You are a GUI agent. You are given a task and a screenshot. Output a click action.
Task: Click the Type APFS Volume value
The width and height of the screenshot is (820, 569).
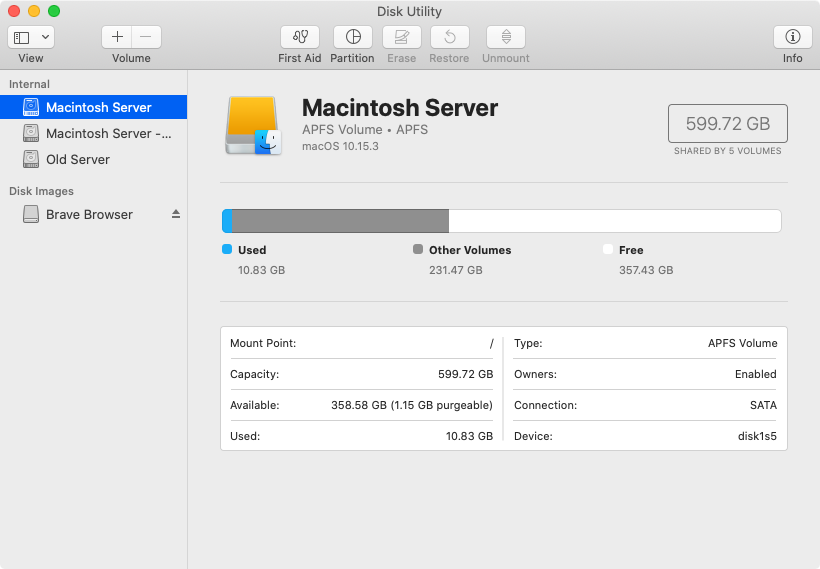point(743,343)
